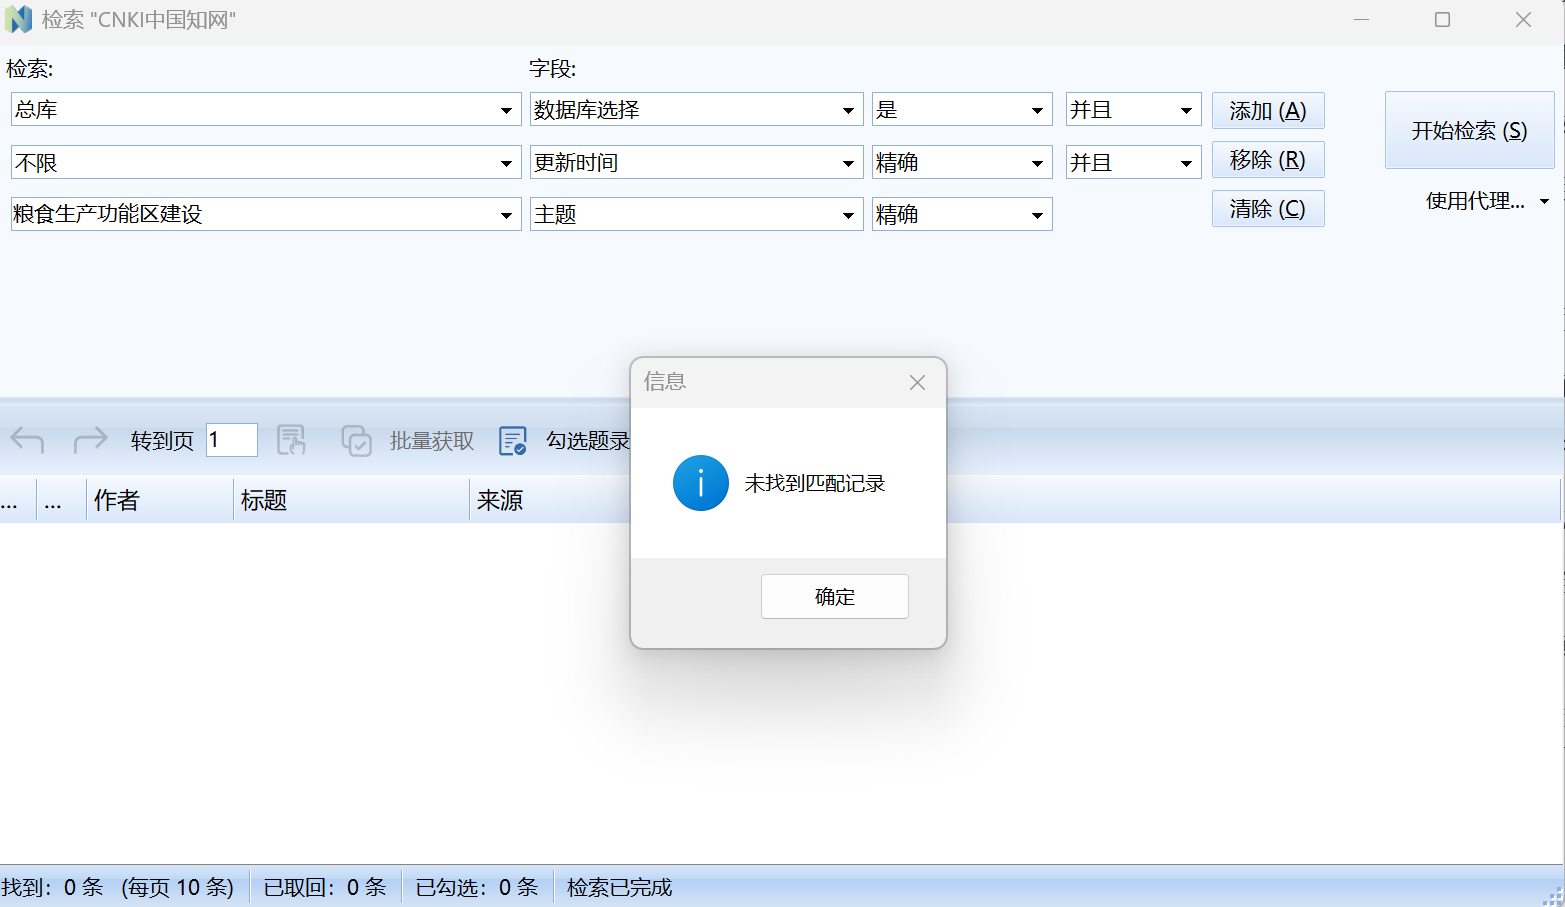Click the 找到: 0 条 status entry
The image size is (1565, 907).
(x=52, y=887)
